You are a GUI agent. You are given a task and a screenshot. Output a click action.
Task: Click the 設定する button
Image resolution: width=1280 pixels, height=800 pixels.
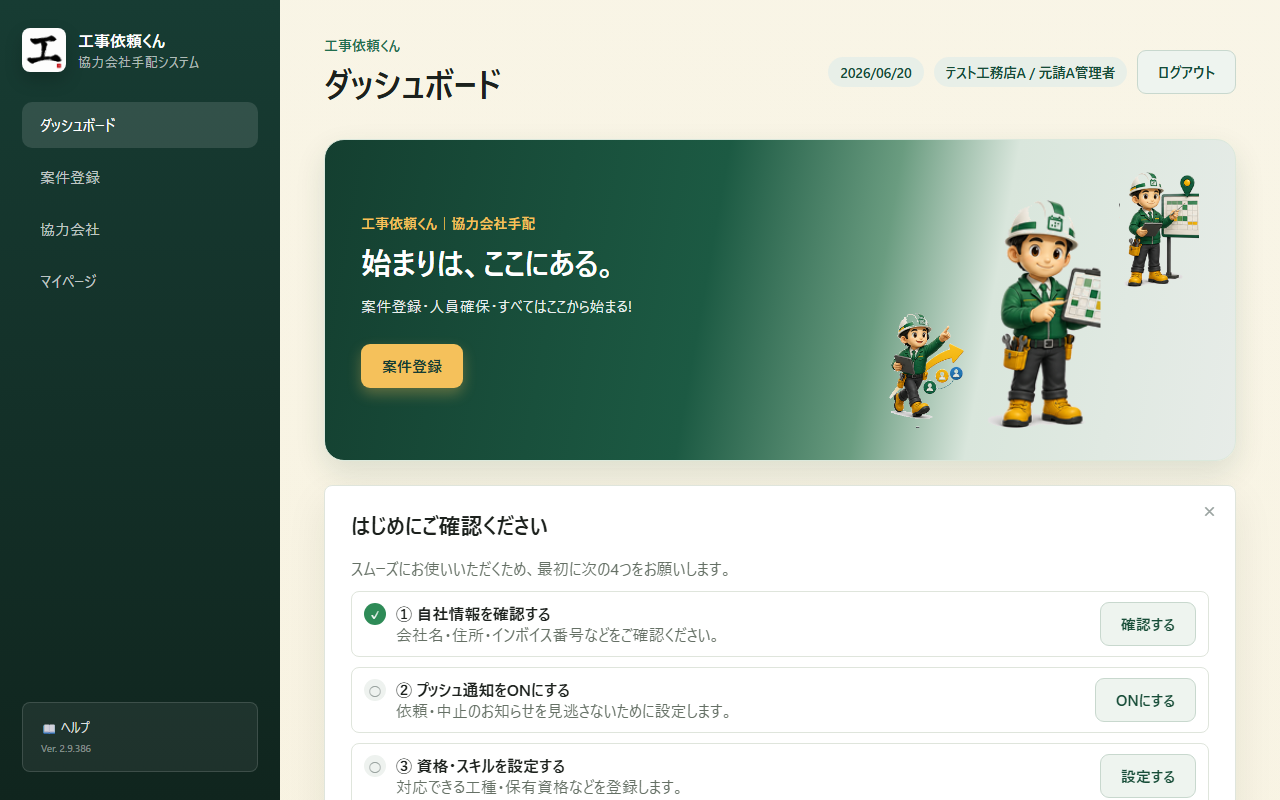(1148, 776)
